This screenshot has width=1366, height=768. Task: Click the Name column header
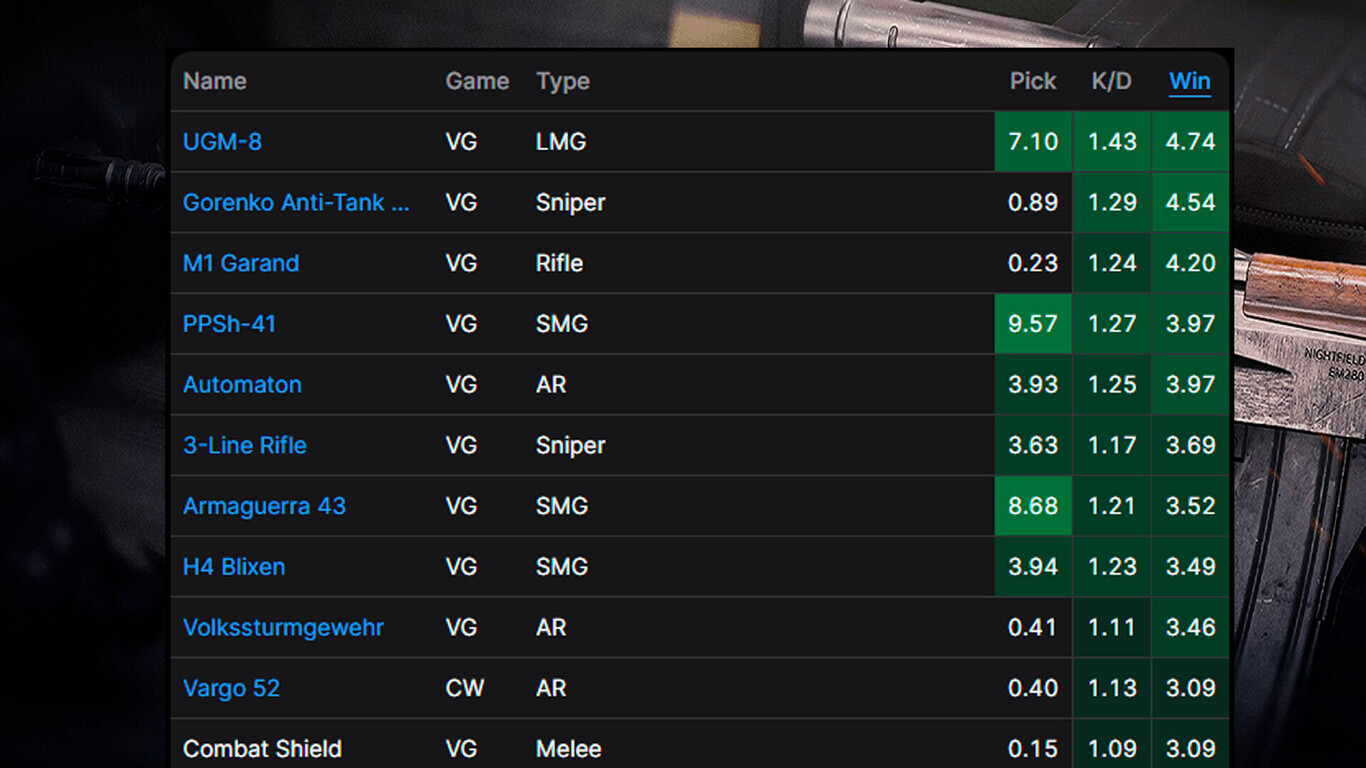click(x=215, y=81)
